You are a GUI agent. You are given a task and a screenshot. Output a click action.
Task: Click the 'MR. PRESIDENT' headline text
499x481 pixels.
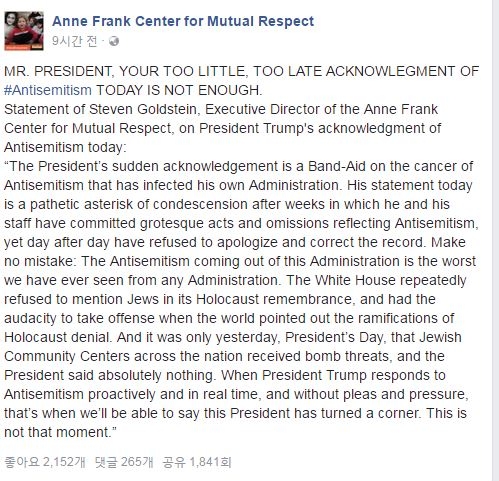click(59, 71)
